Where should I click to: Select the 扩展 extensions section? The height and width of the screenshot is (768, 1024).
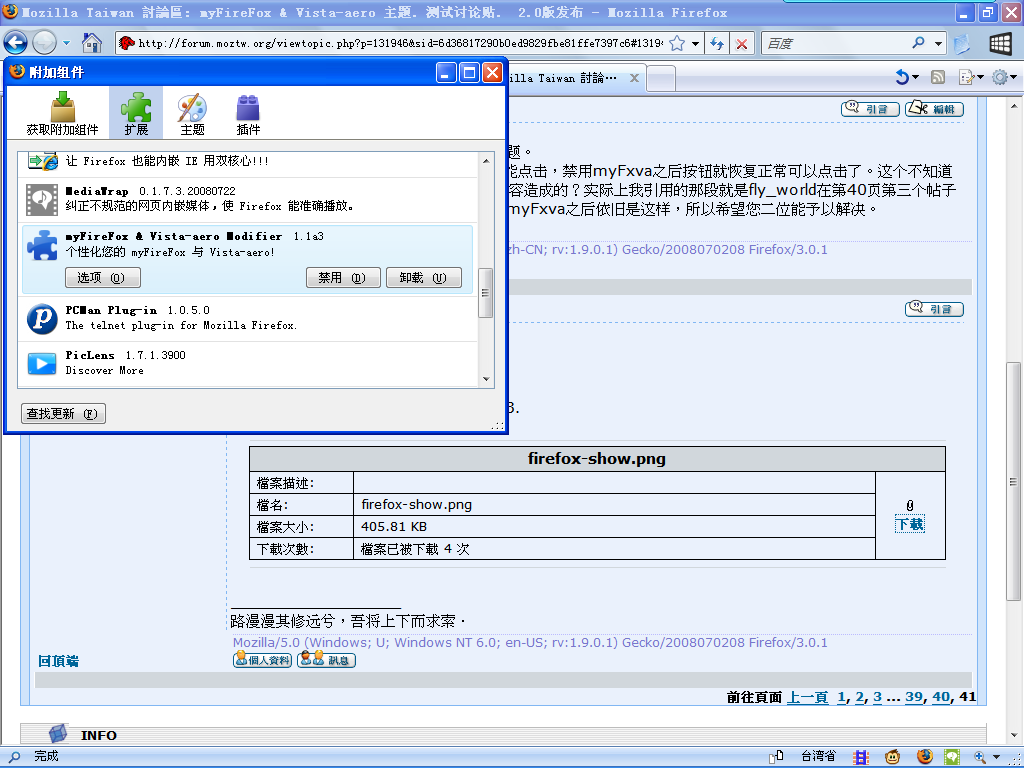point(136,113)
